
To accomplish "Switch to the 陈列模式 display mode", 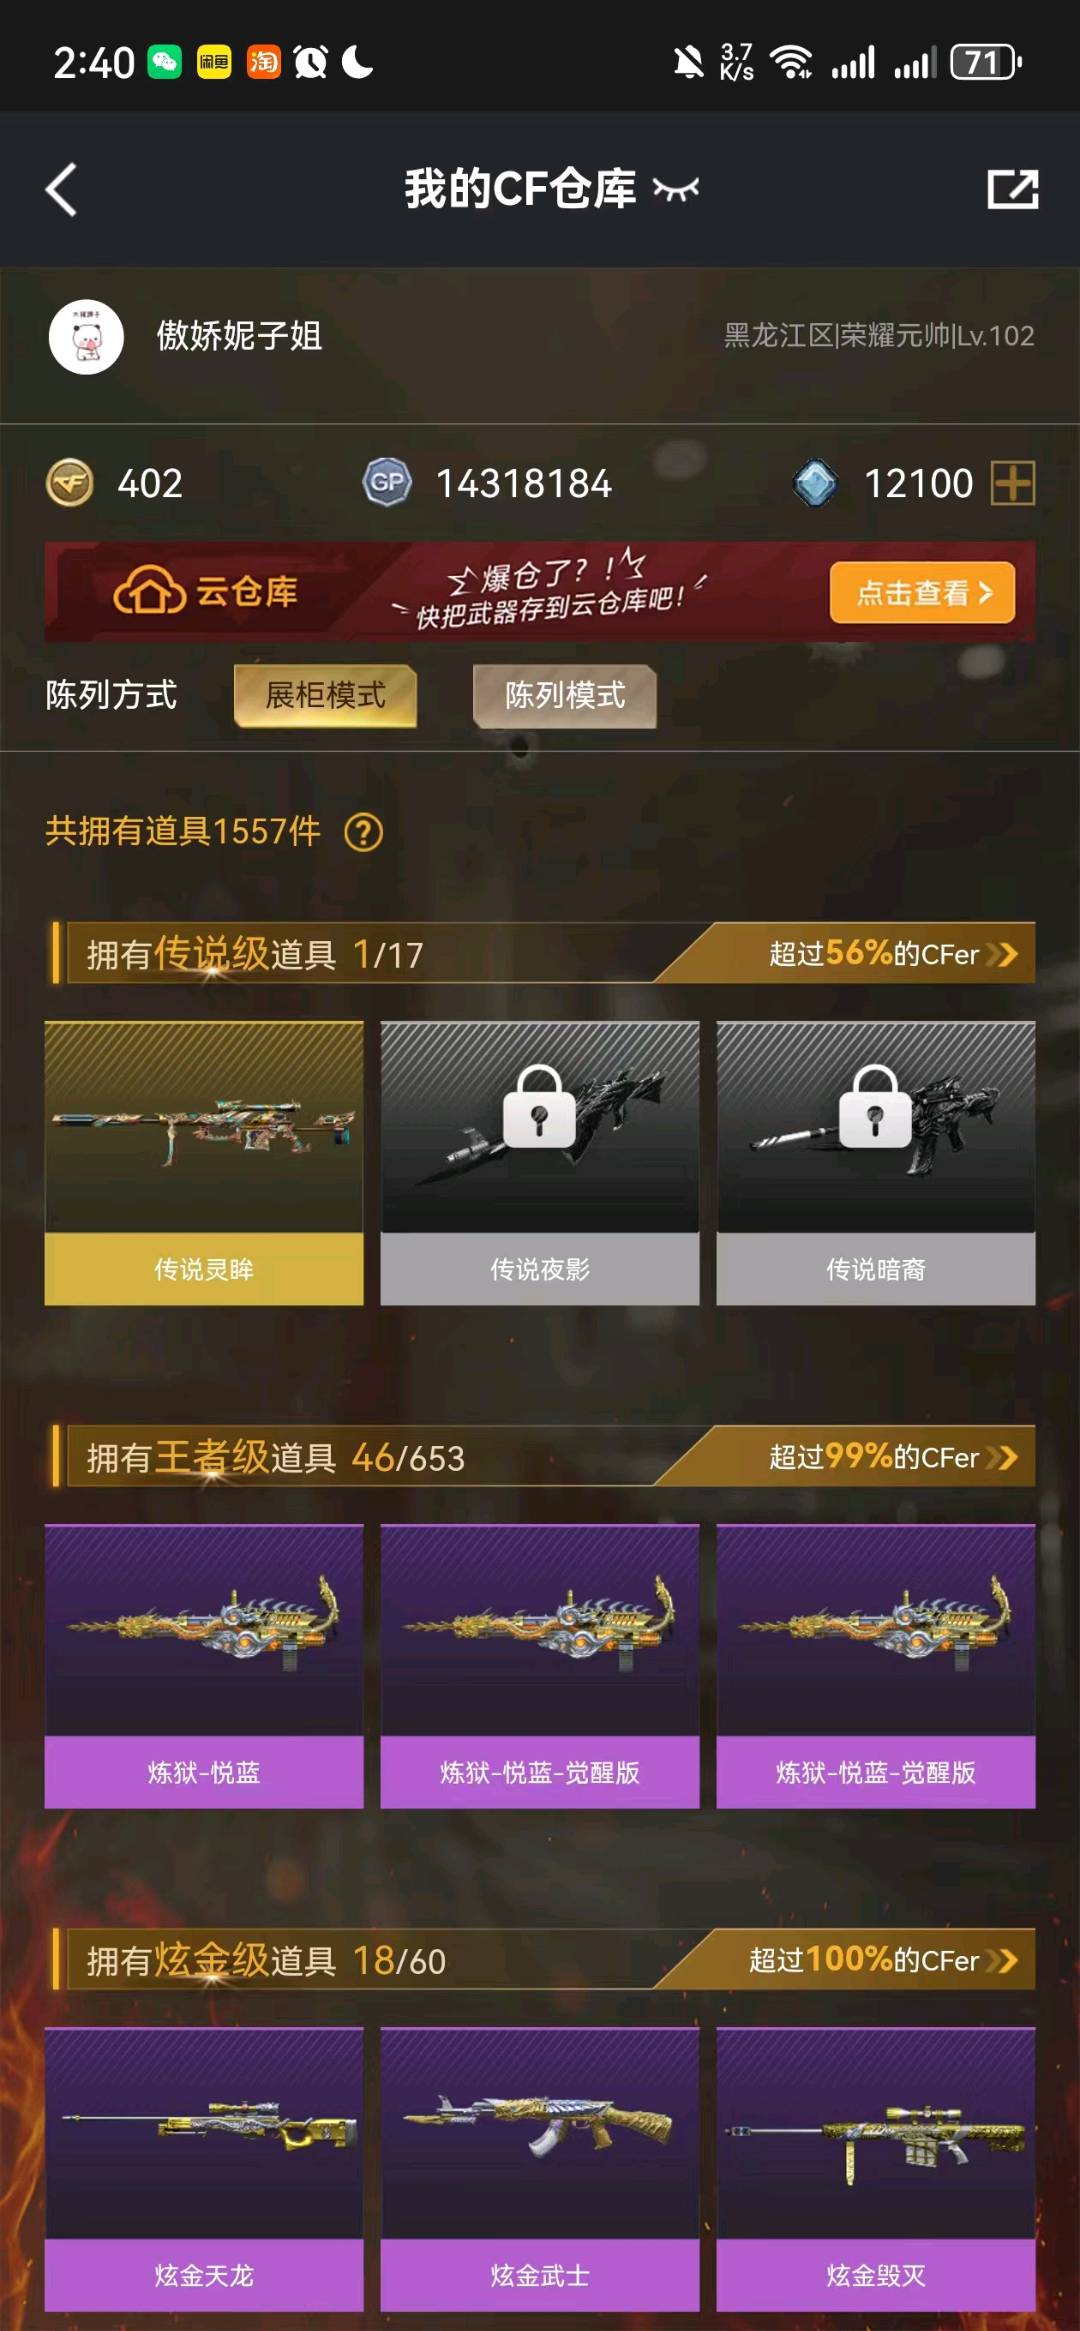I will [x=565, y=695].
